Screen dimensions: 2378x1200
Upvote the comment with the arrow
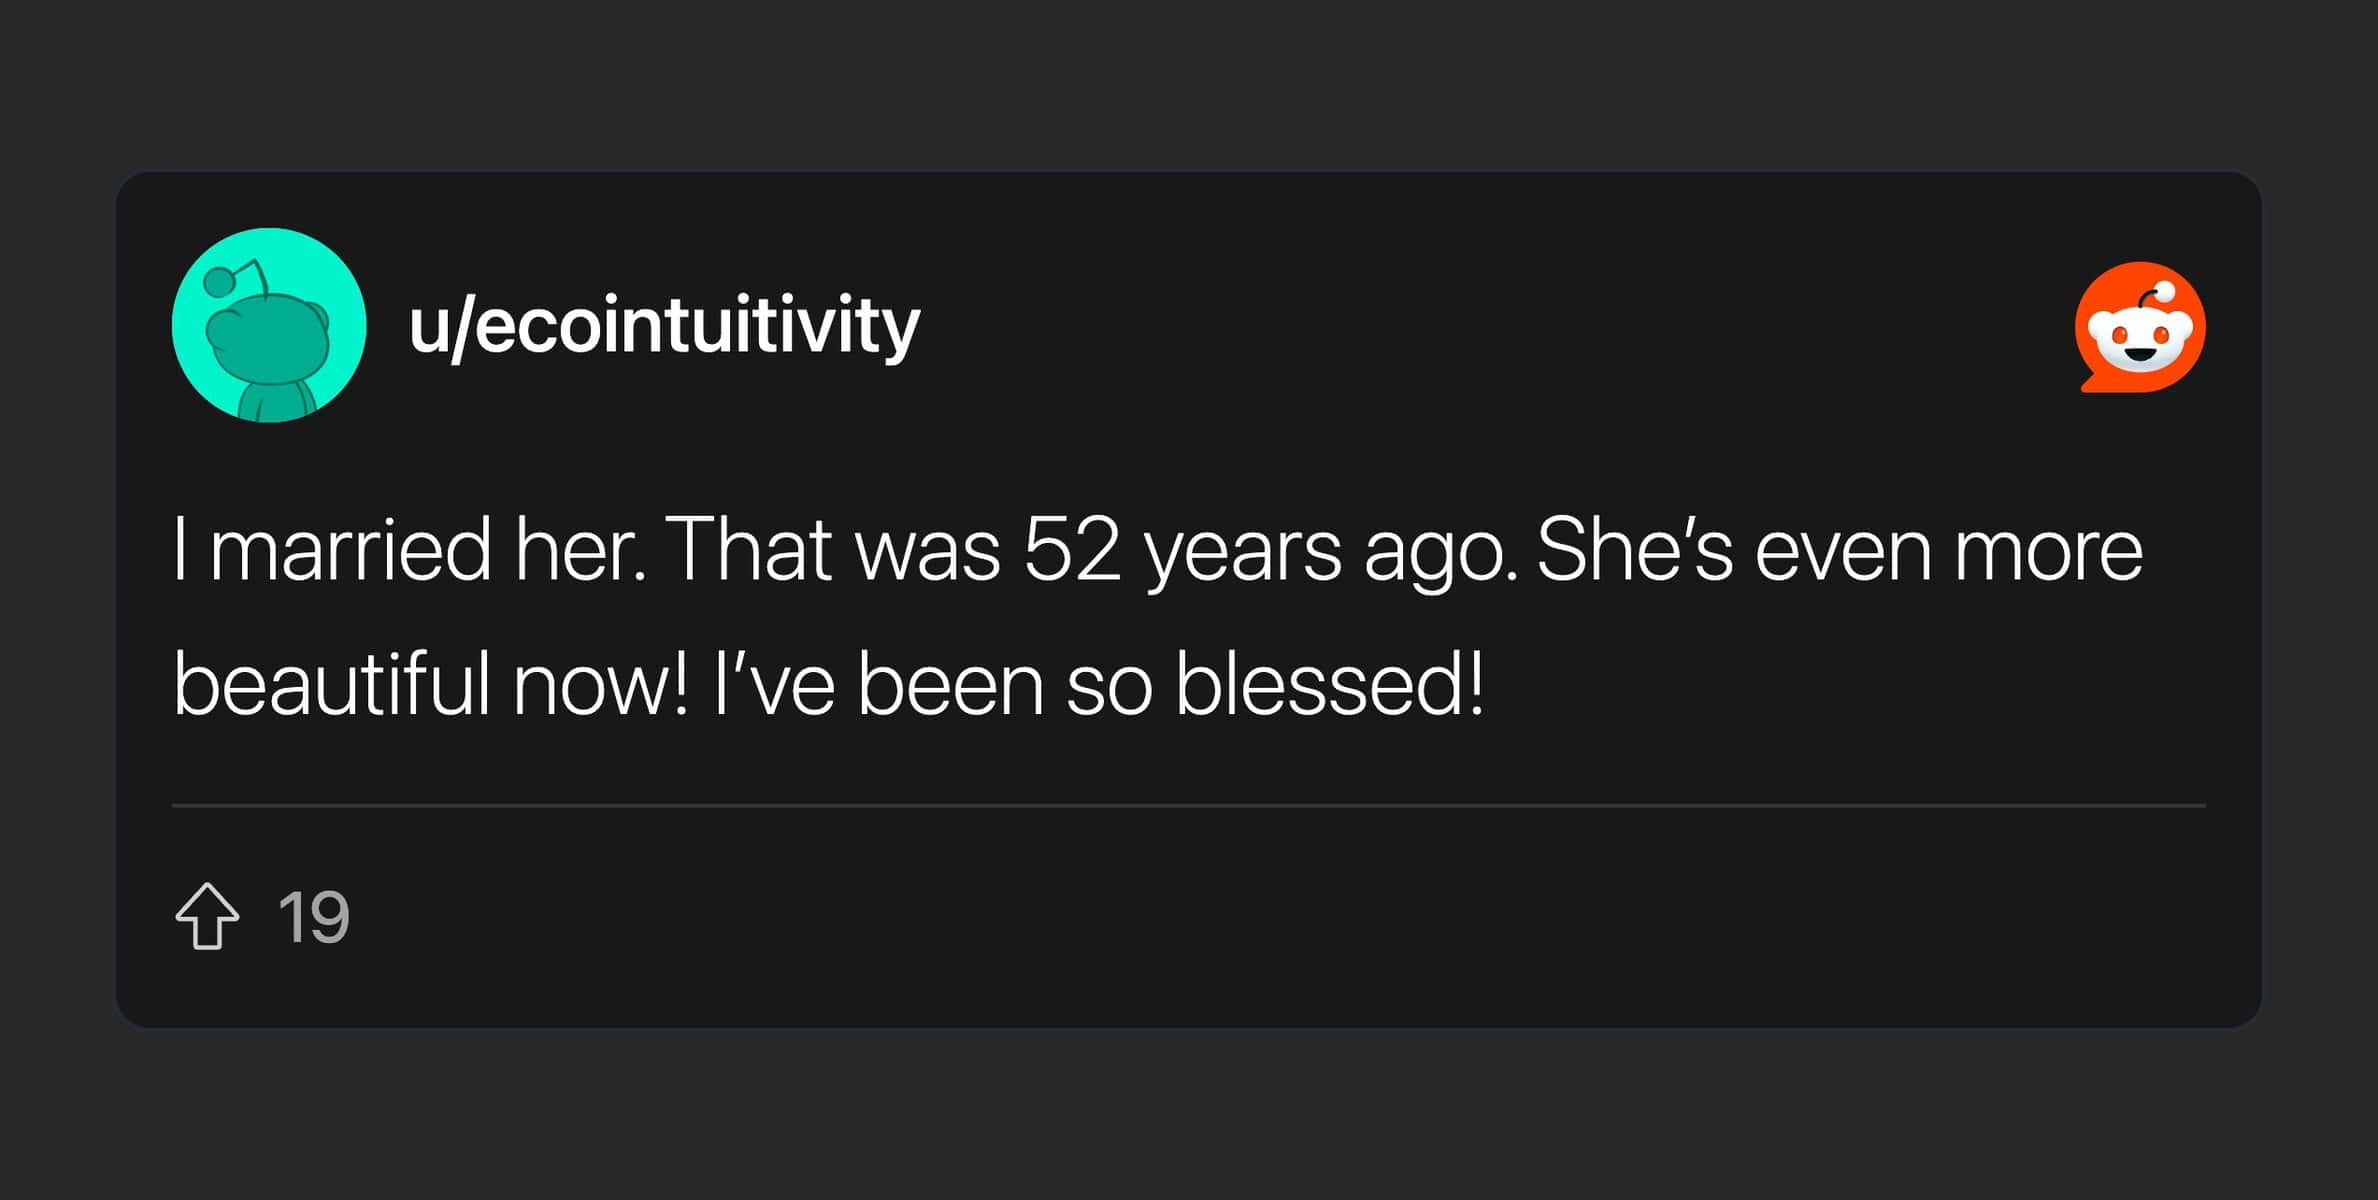coord(207,916)
